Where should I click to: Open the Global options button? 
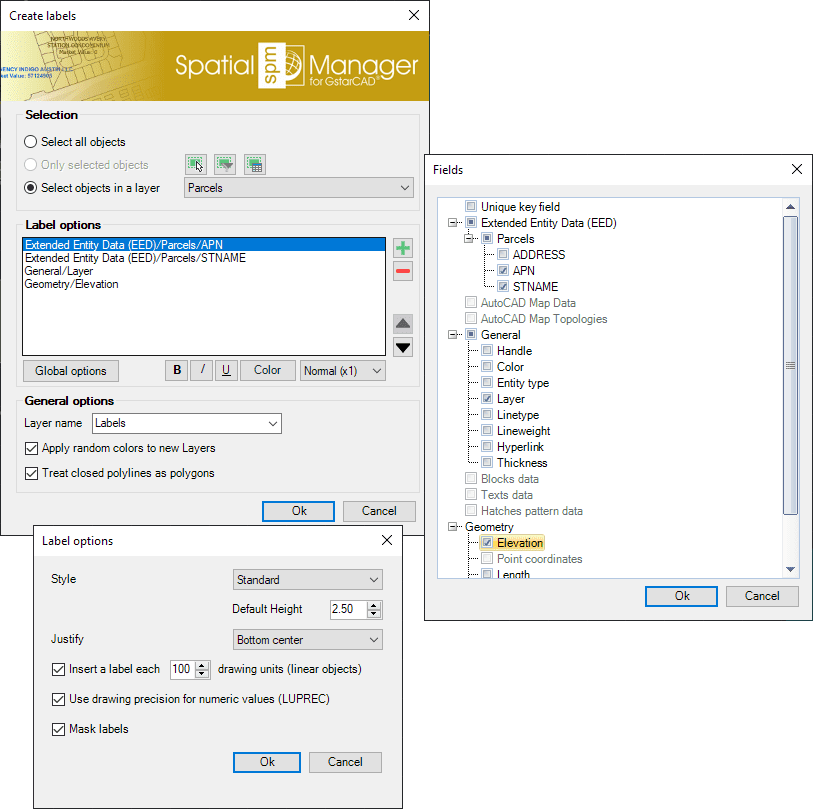tap(70, 371)
